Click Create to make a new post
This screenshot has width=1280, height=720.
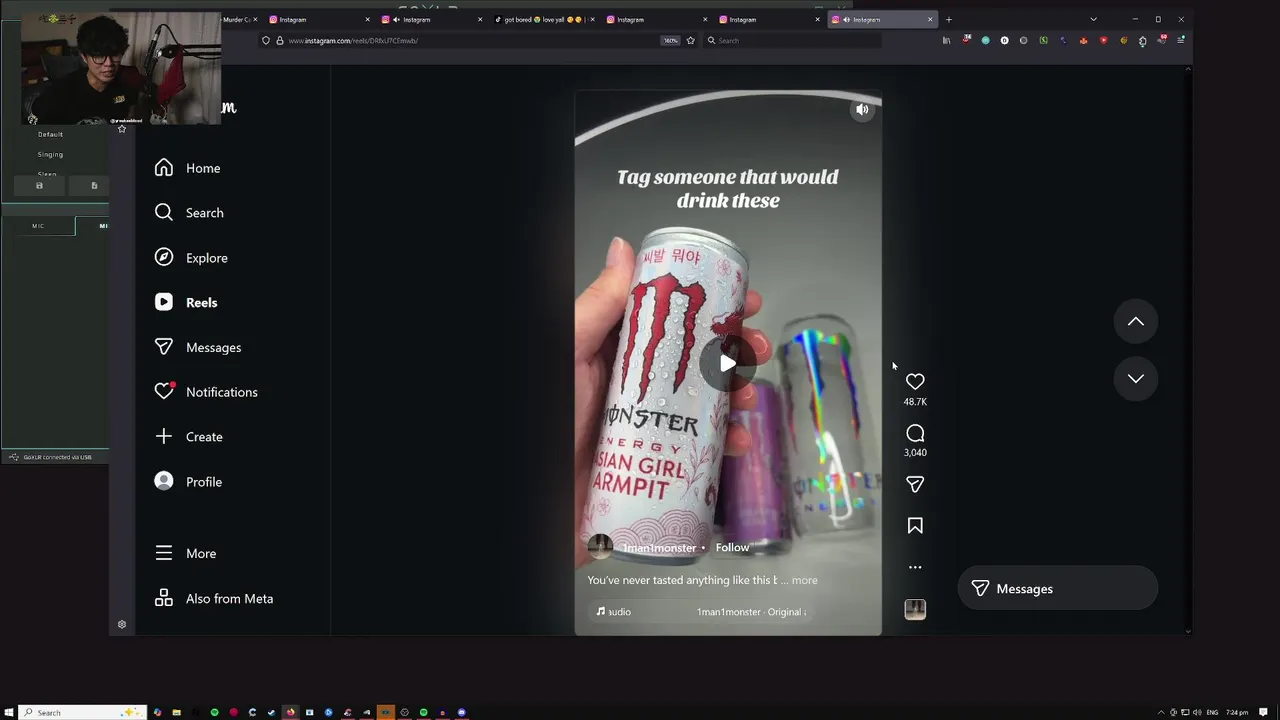[x=189, y=437]
